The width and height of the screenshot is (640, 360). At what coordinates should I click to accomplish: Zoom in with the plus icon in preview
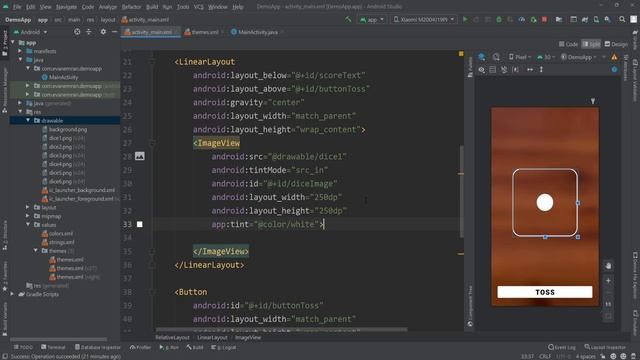[608, 280]
